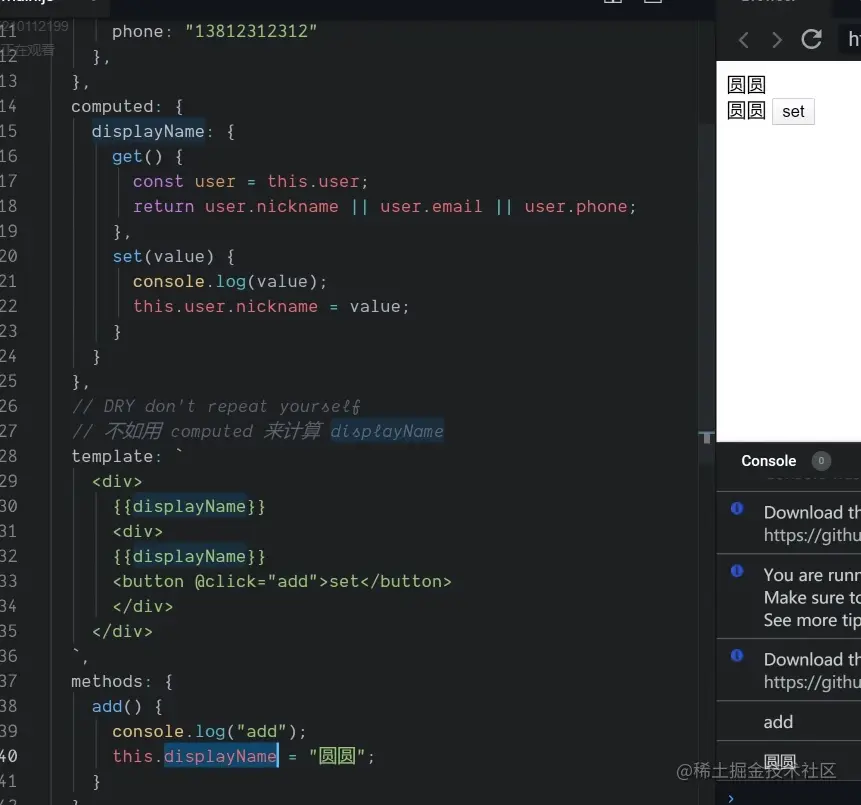Refresh the preview browser page
The image size is (861, 805).
click(812, 39)
